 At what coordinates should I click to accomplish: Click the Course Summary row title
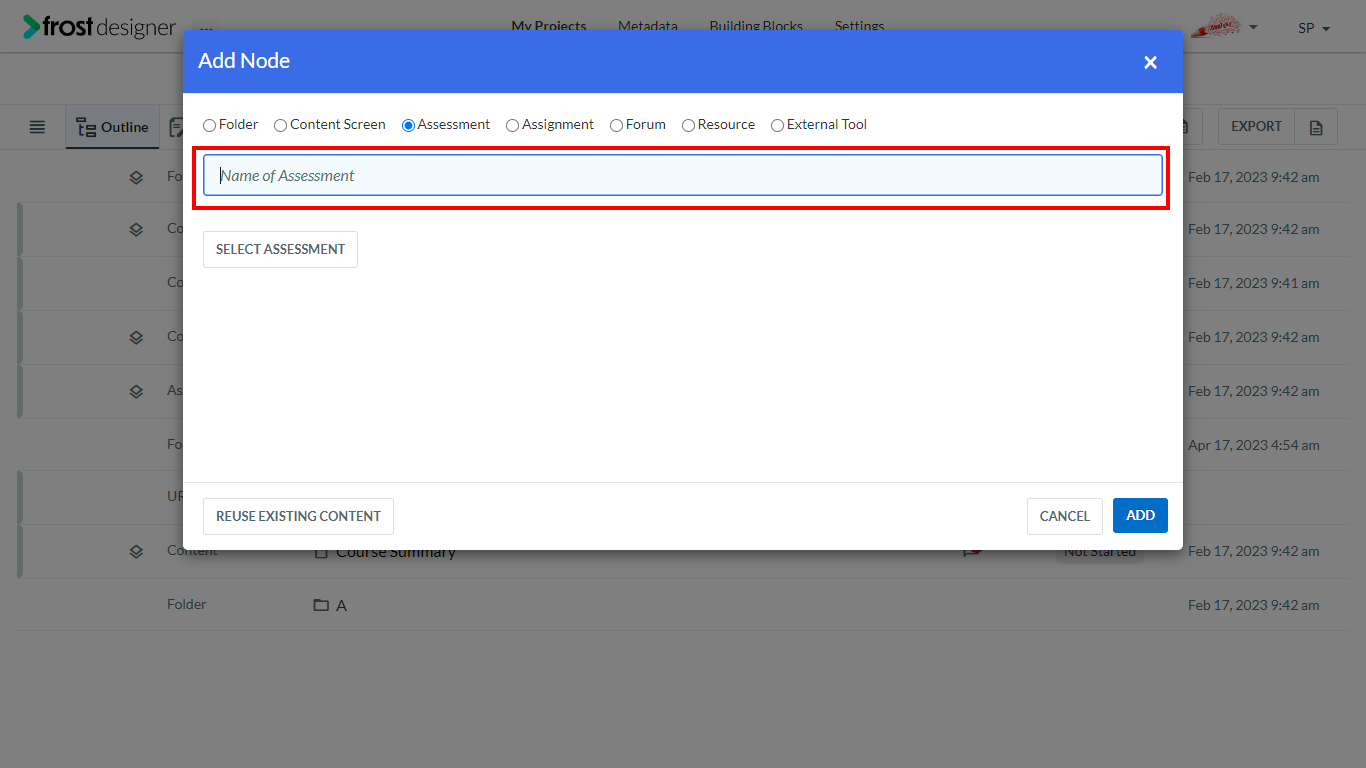point(396,552)
